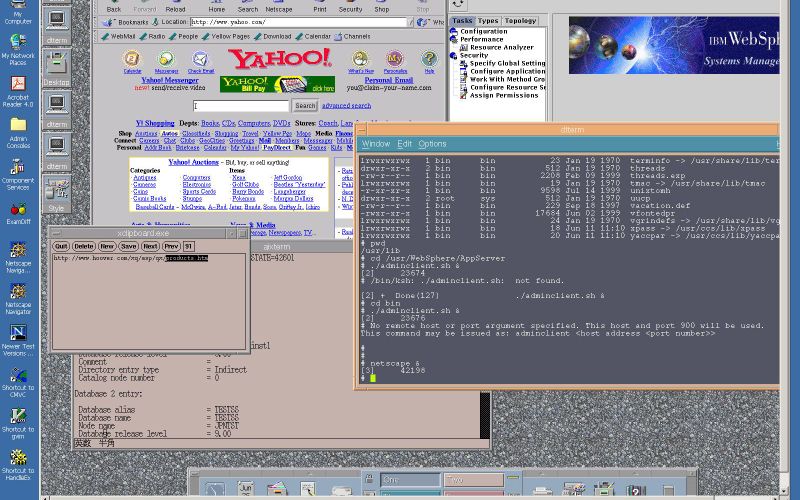Open the Options menu in dtterm
This screenshot has width=800, height=500.
[432, 144]
